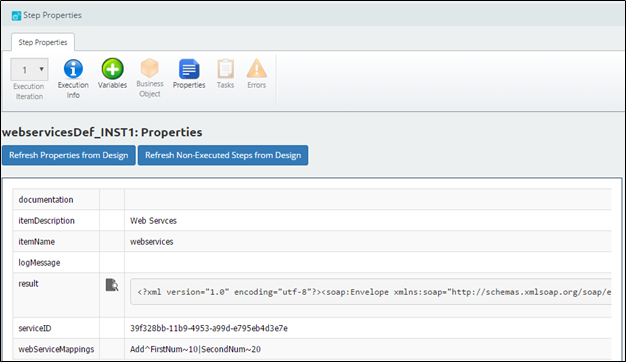626x362 pixels.
Task: Click the serviceID GUID value
Action: coord(209,328)
